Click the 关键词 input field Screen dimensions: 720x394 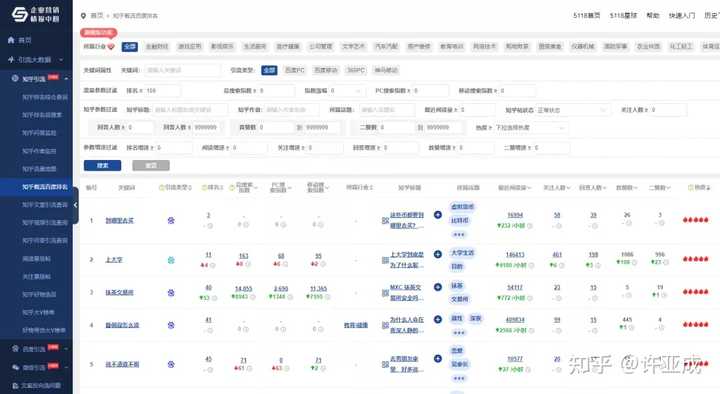[x=182, y=70]
